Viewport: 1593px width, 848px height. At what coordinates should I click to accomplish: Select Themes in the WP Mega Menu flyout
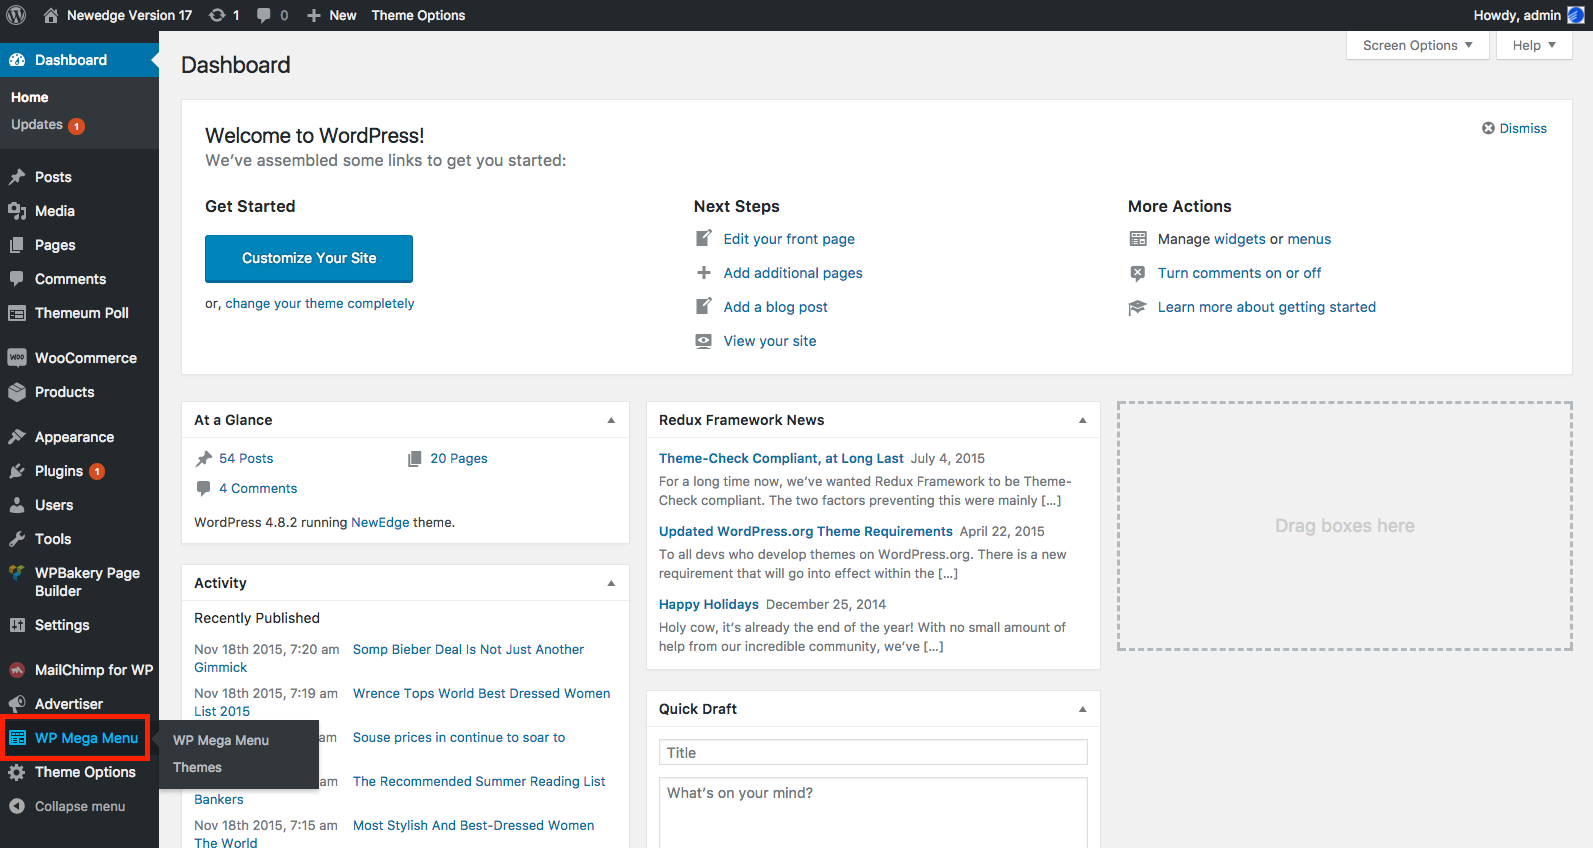(197, 767)
